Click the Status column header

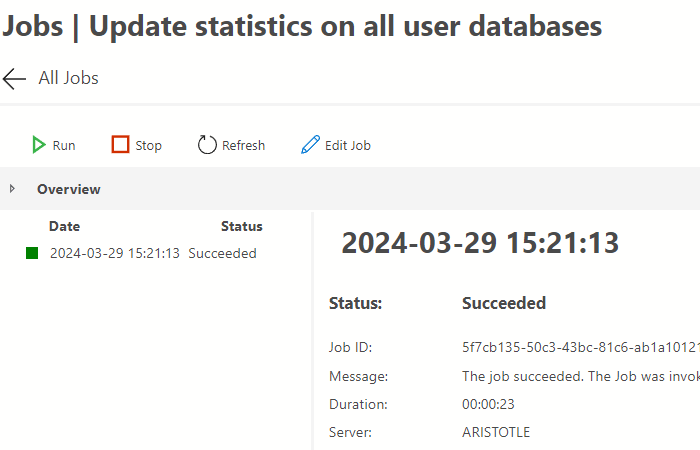tap(242, 226)
